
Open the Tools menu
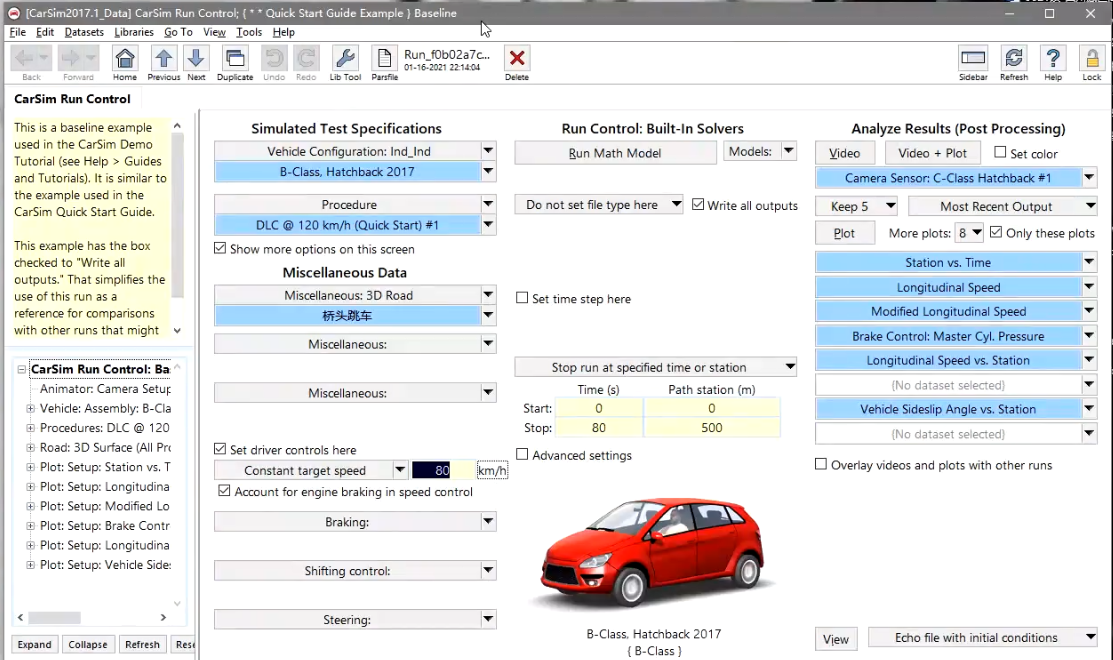[248, 32]
